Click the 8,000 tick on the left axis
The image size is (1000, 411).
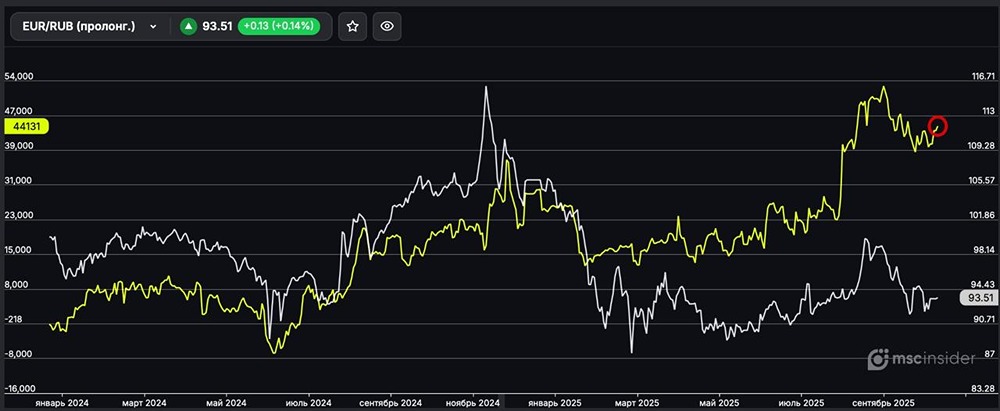coord(17,285)
